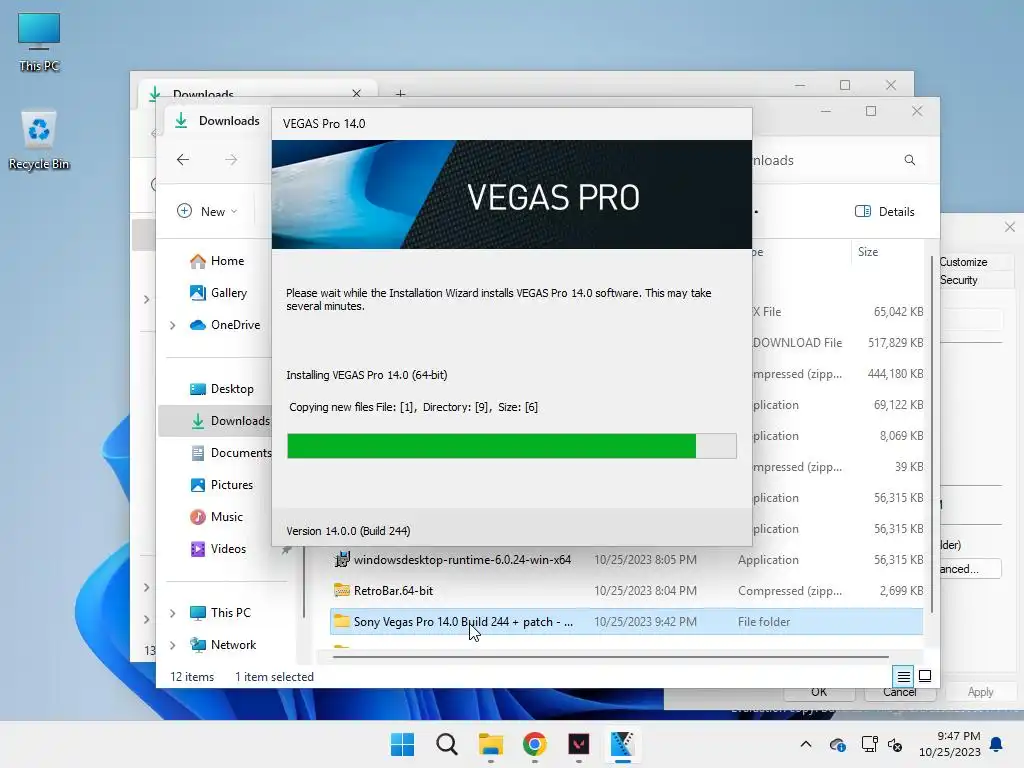Click the 65,042 KB size cell

pos(898,312)
